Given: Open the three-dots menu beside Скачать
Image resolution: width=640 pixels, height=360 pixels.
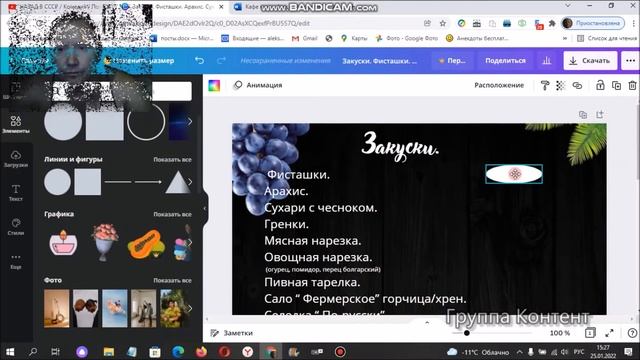Looking at the screenshot, I should click(x=630, y=60).
